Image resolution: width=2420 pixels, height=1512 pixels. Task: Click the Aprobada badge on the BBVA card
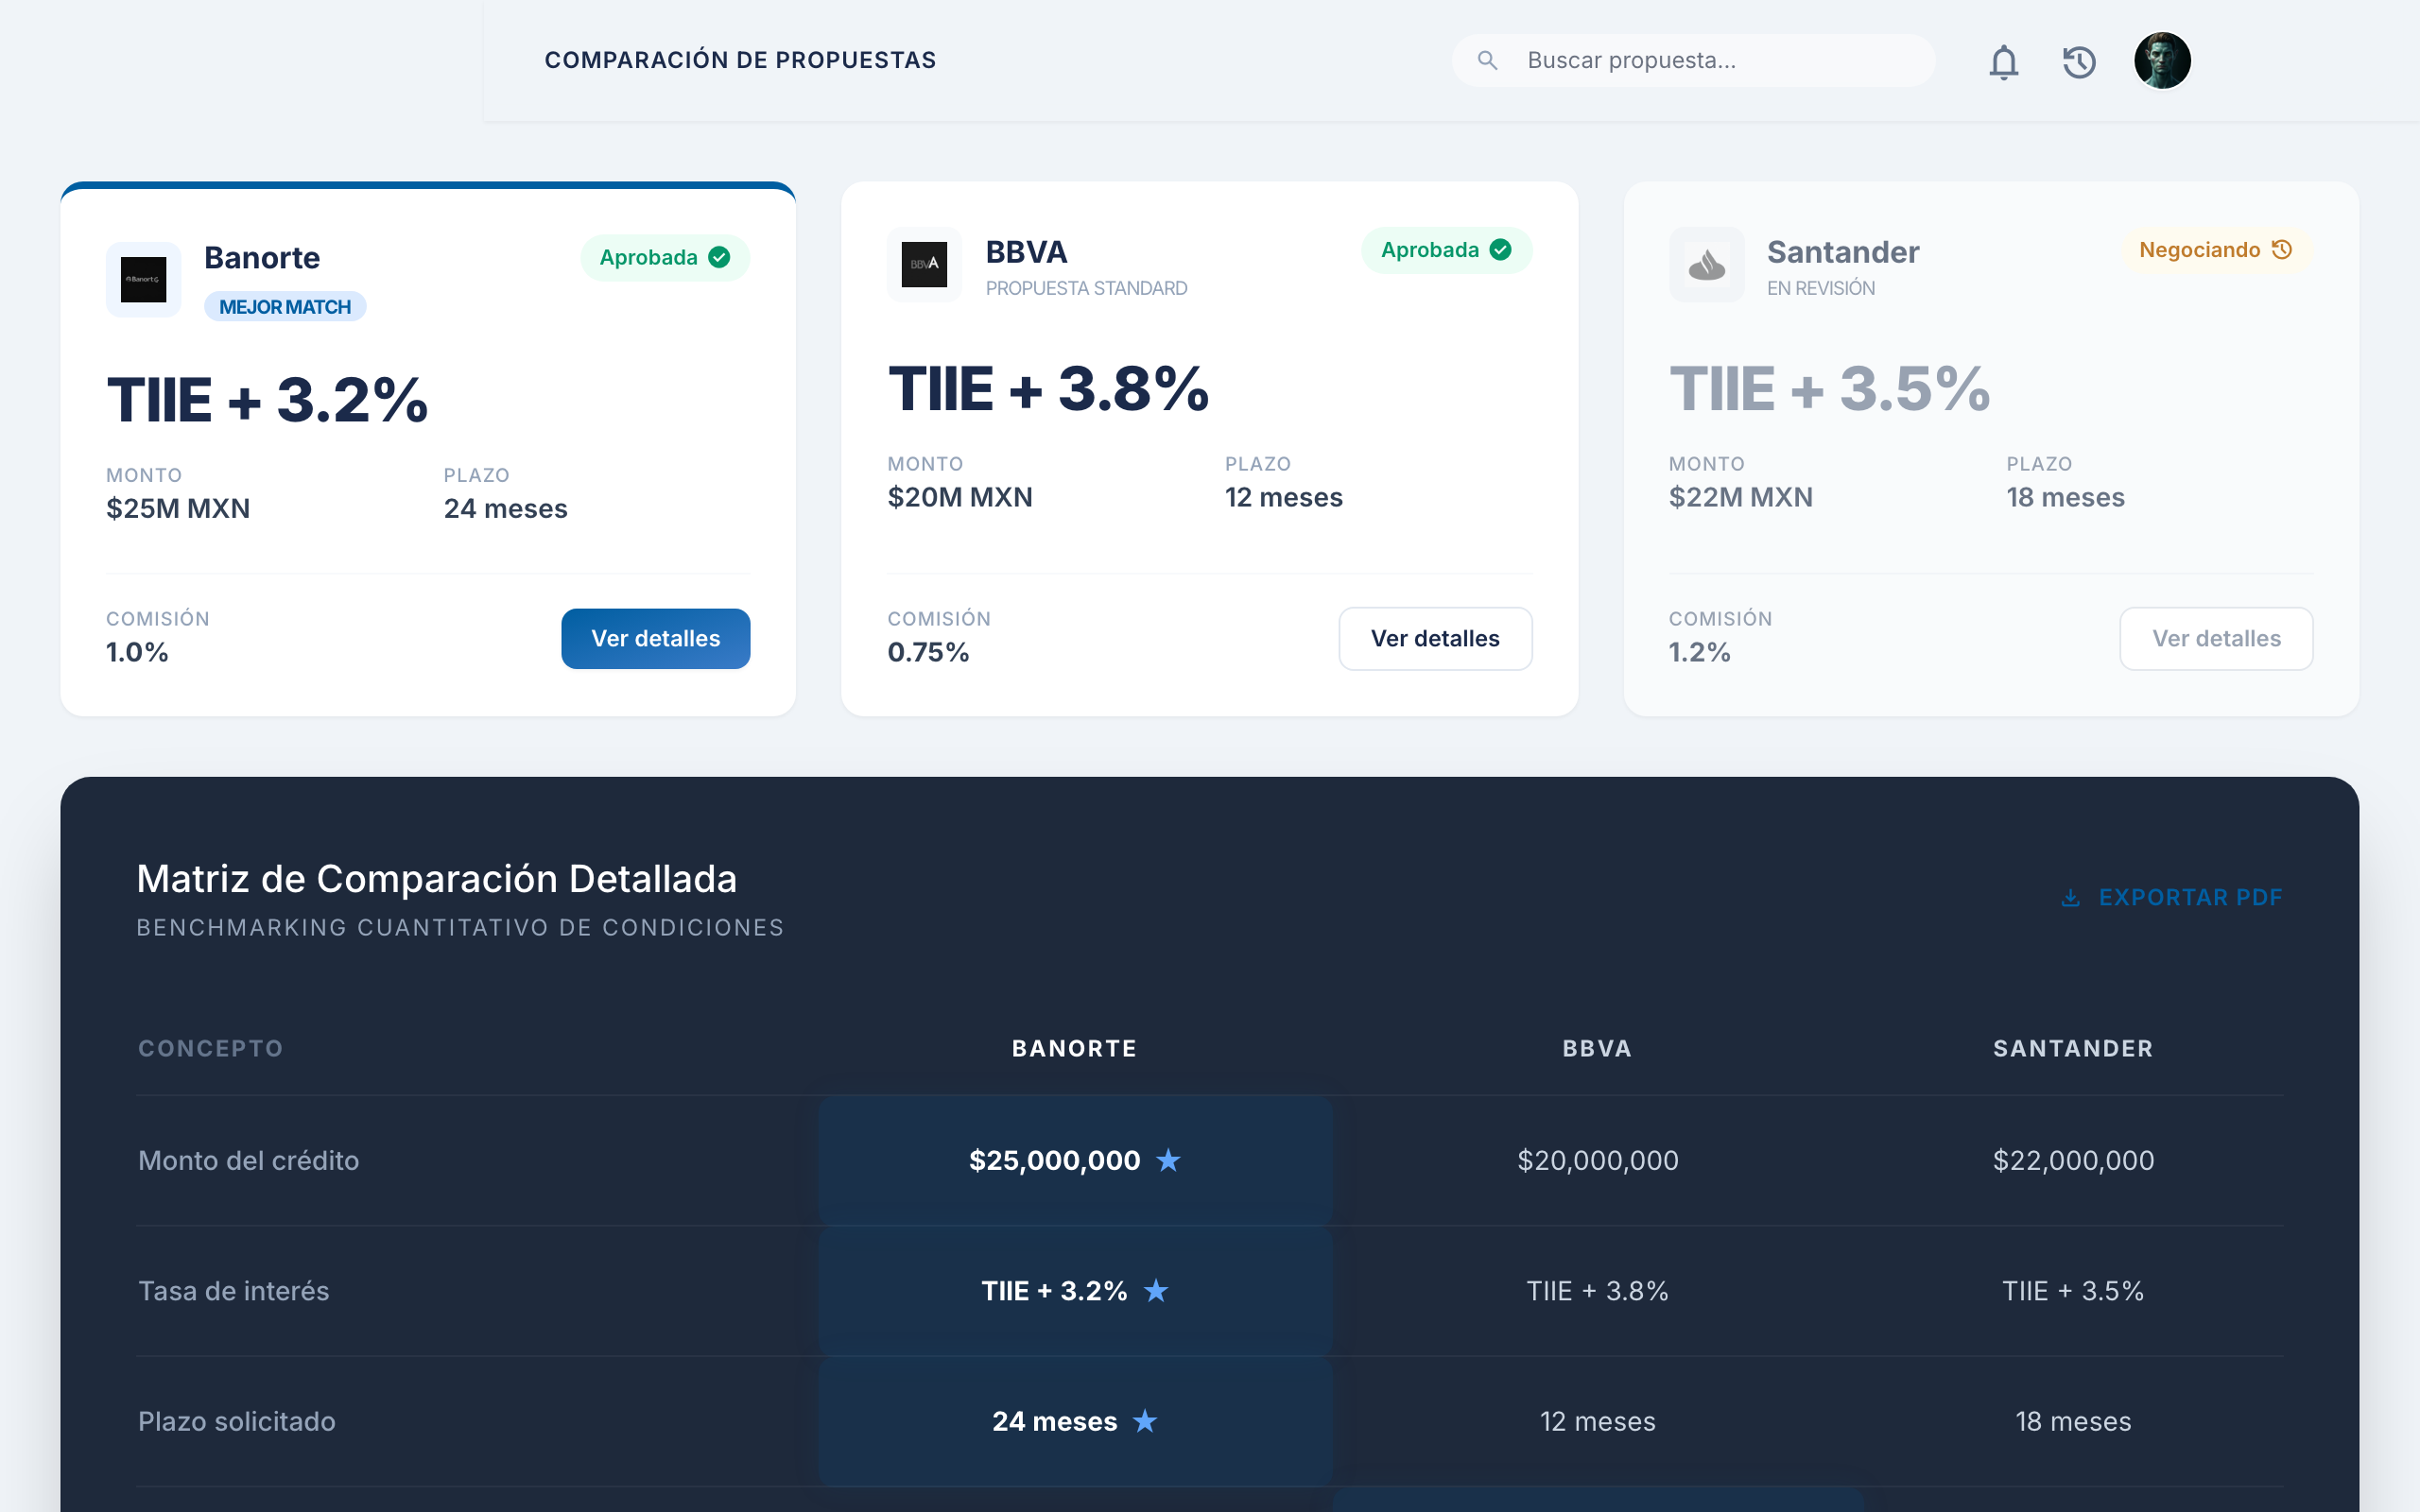1445,250
